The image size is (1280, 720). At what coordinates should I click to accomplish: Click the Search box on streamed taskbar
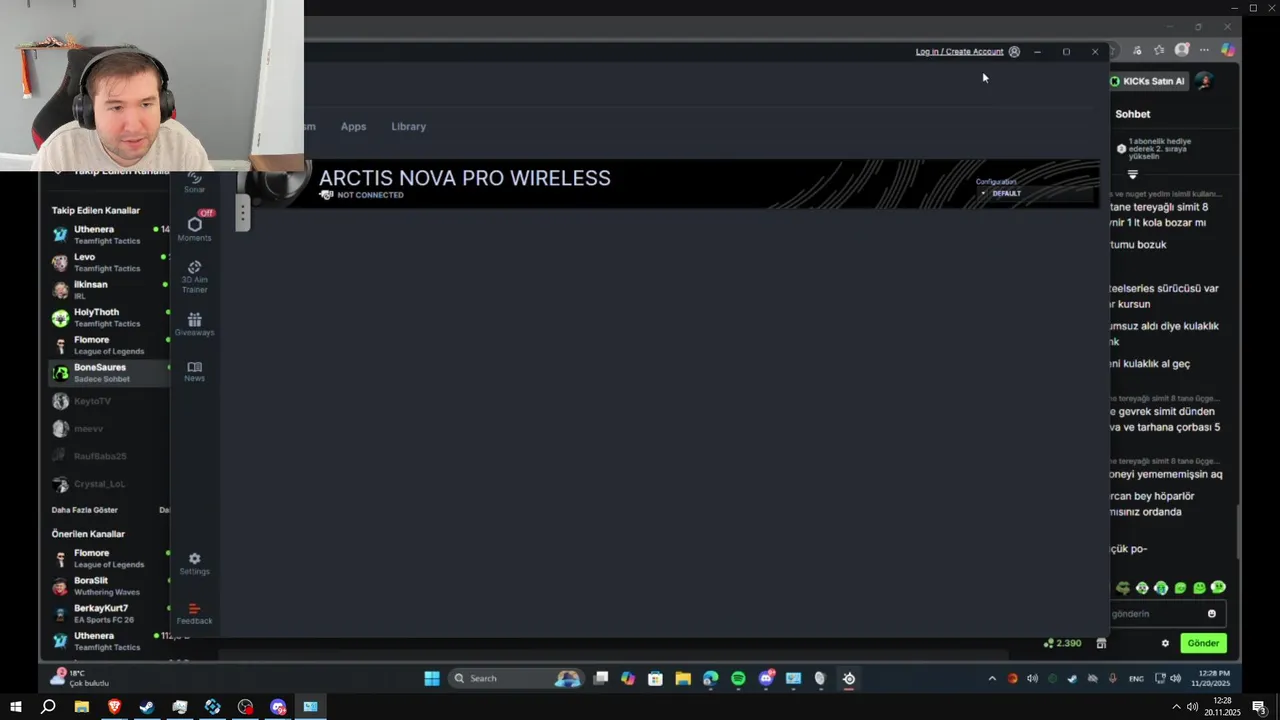tap(516, 678)
